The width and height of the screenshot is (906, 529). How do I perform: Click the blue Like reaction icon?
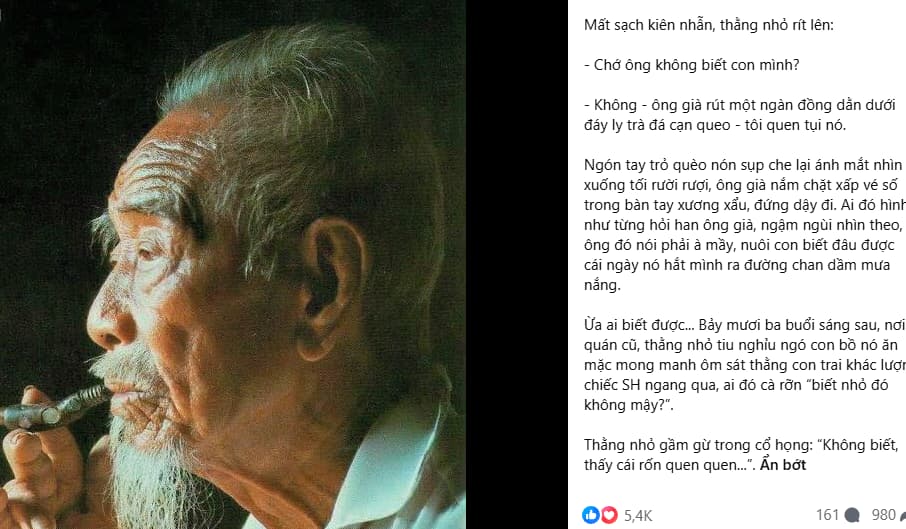(591, 515)
